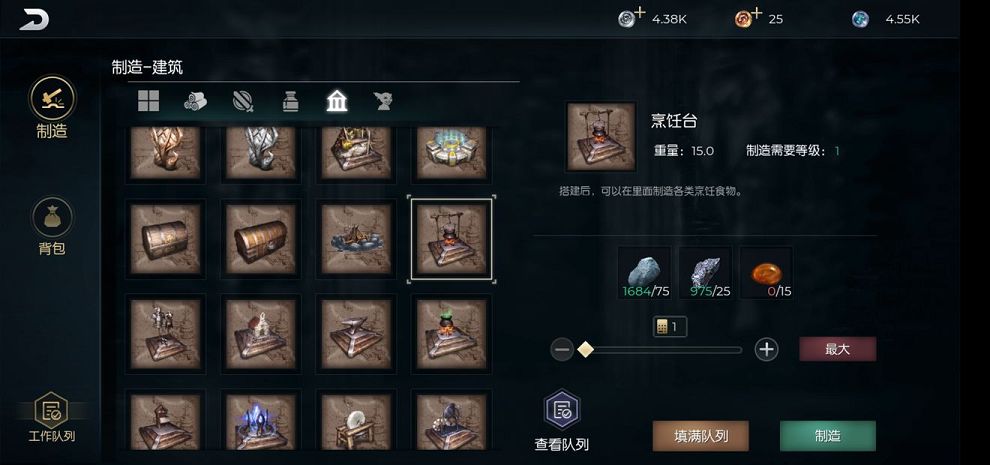
Task: Select the potion bottle category icon
Action: (x=290, y=101)
